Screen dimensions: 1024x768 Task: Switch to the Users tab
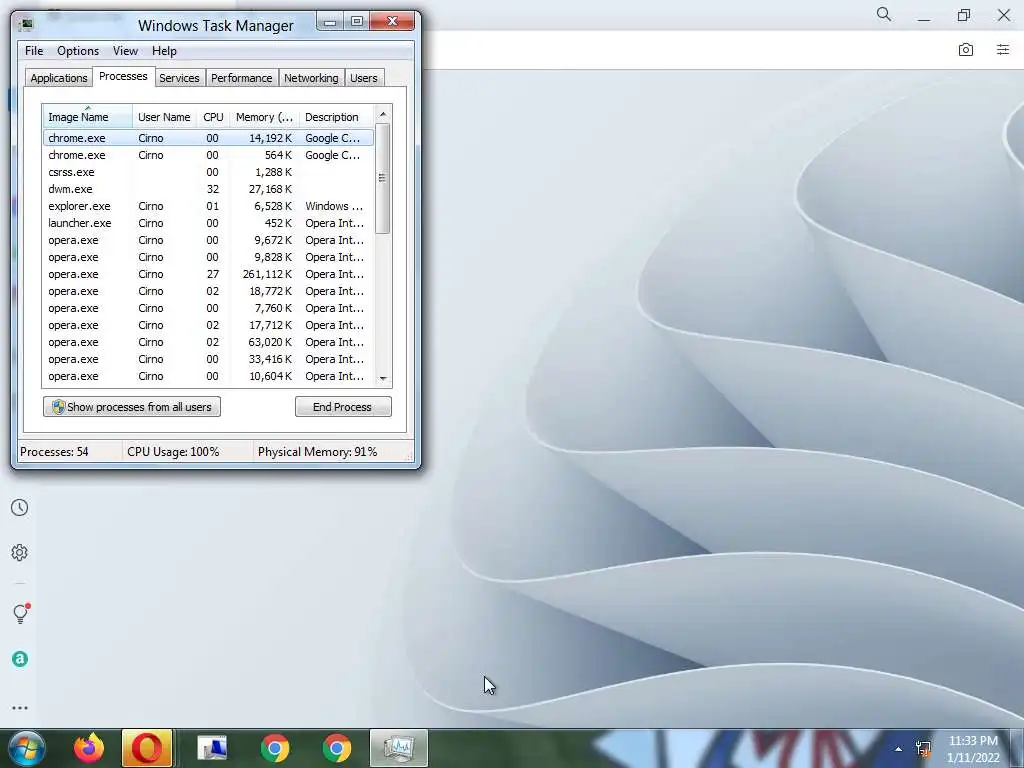pyautogui.click(x=364, y=78)
